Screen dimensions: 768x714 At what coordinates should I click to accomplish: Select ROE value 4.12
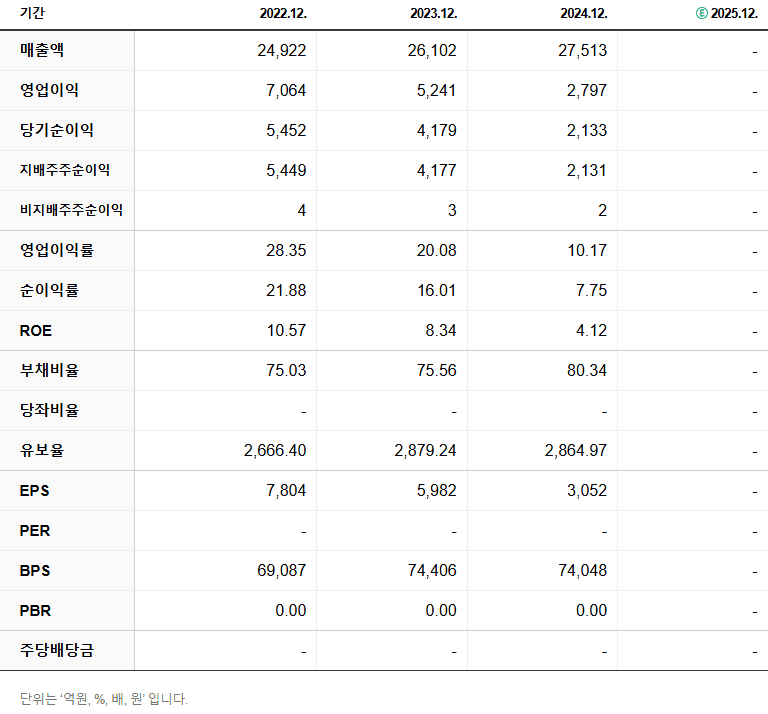tap(591, 331)
